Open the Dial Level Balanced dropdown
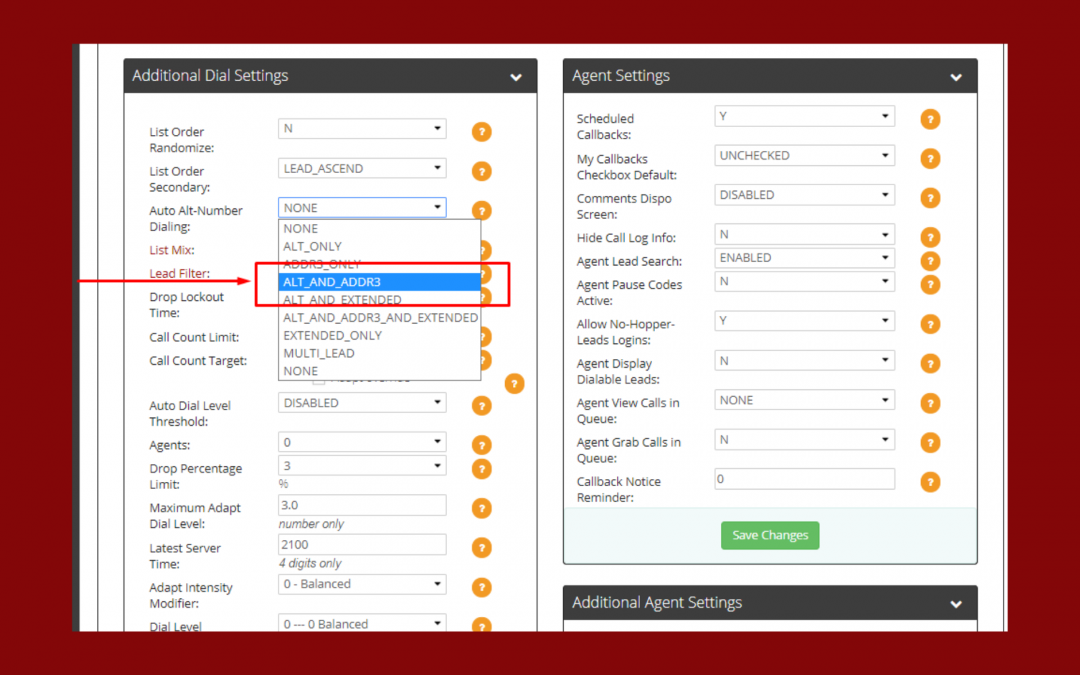This screenshot has height=675, width=1080. click(x=362, y=623)
